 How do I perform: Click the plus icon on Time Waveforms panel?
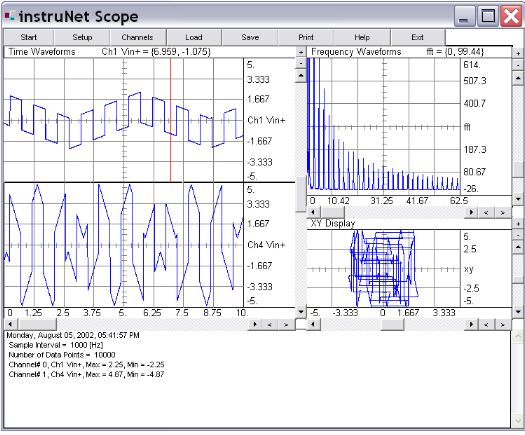pyautogui.click(x=301, y=52)
